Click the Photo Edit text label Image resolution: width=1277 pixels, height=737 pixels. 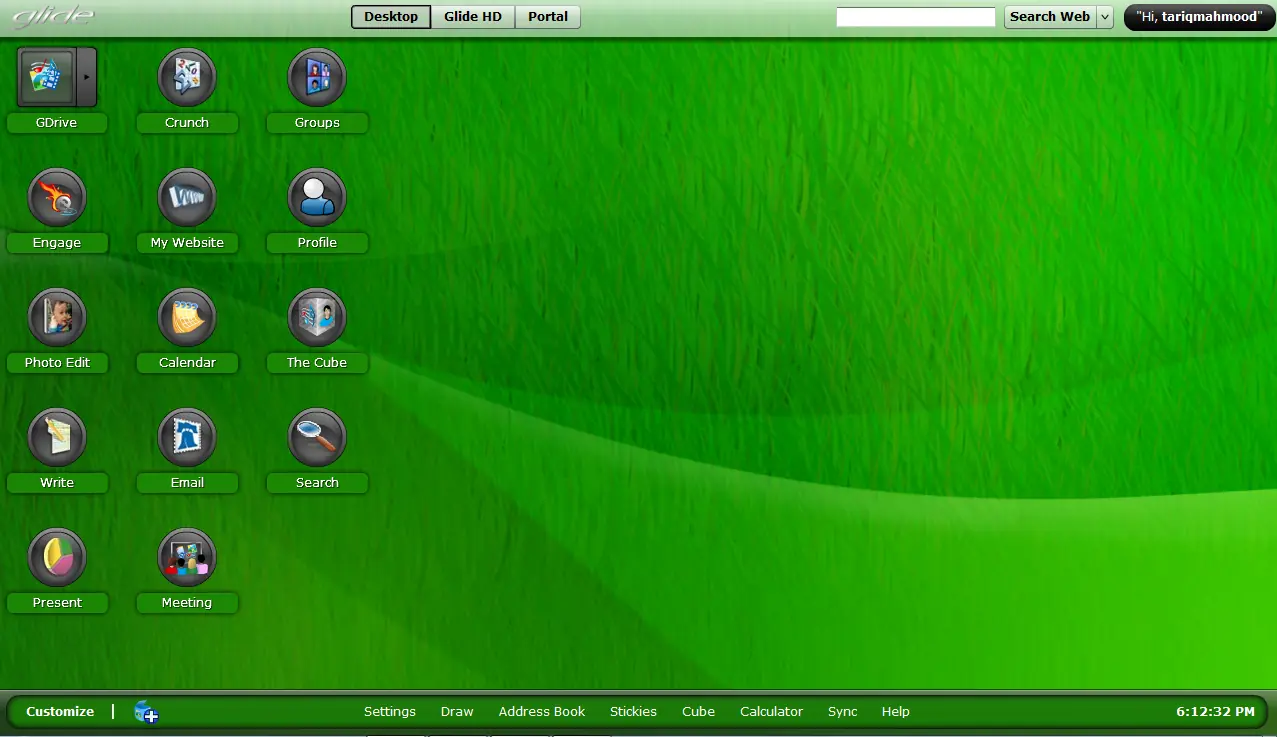[x=57, y=363]
